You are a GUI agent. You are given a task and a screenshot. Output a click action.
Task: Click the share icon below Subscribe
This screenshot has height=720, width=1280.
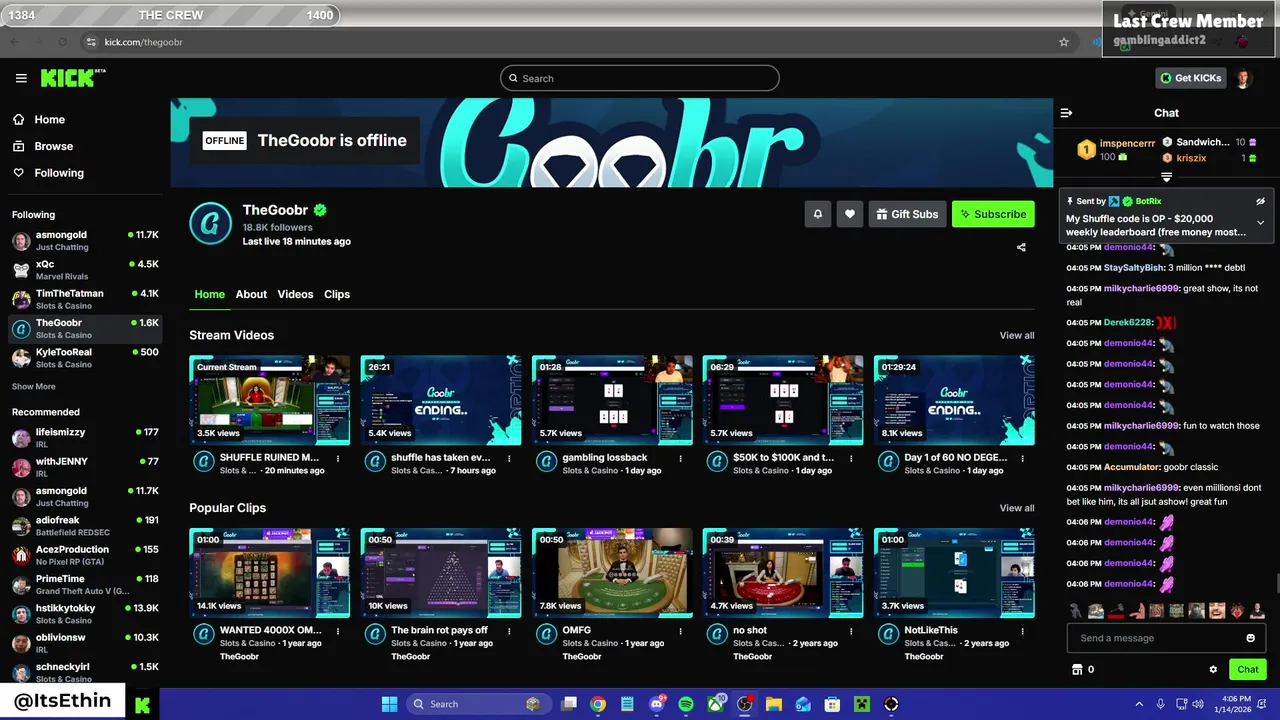tap(1021, 247)
